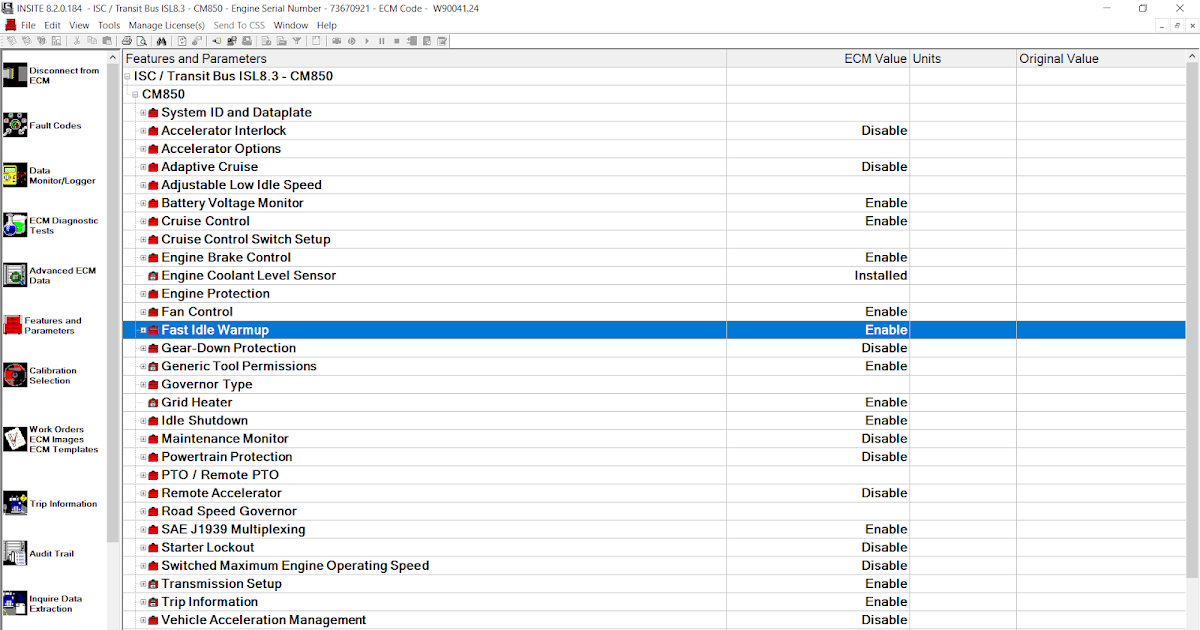Image resolution: width=1200 pixels, height=630 pixels.
Task: Open the Window menu
Action: point(291,25)
